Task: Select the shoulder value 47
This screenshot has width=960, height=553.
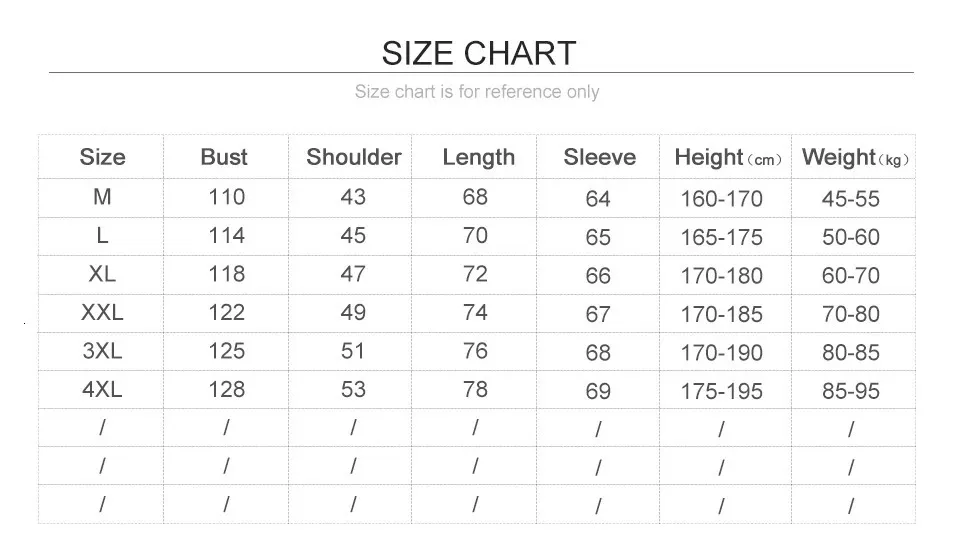Action: (x=353, y=274)
